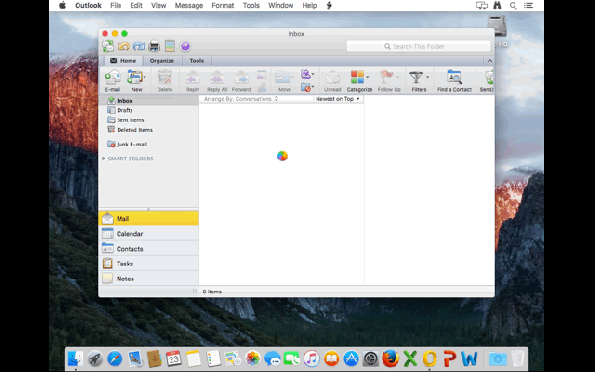The image size is (595, 372).
Task: Select the Drafts folder
Action: tap(148, 110)
